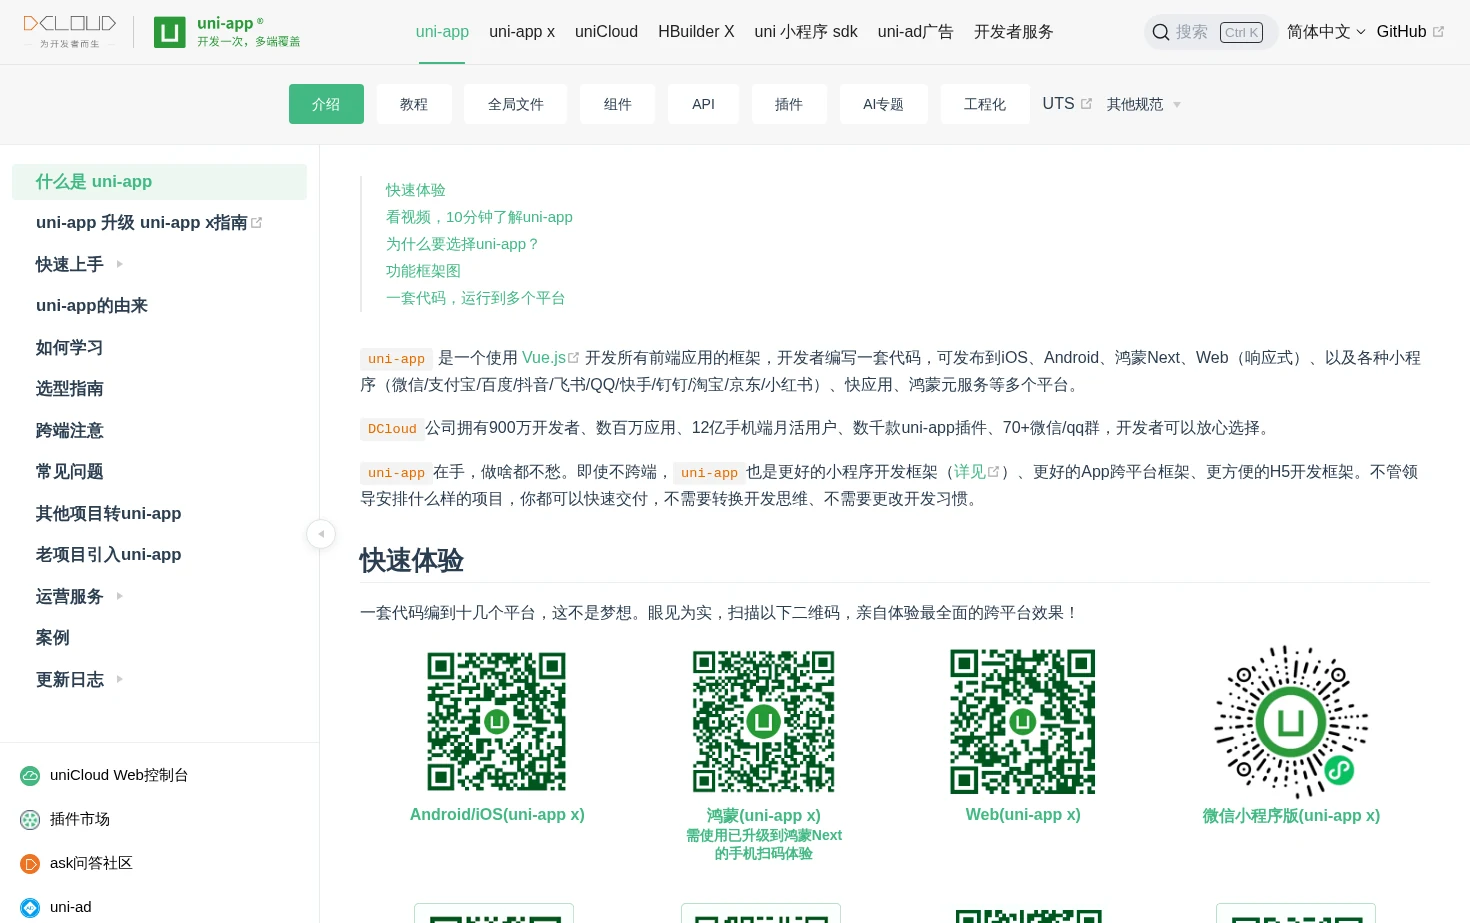Open 跨端注意 sidebar item
Image resolution: width=1470 pixels, height=923 pixels.
pos(69,430)
